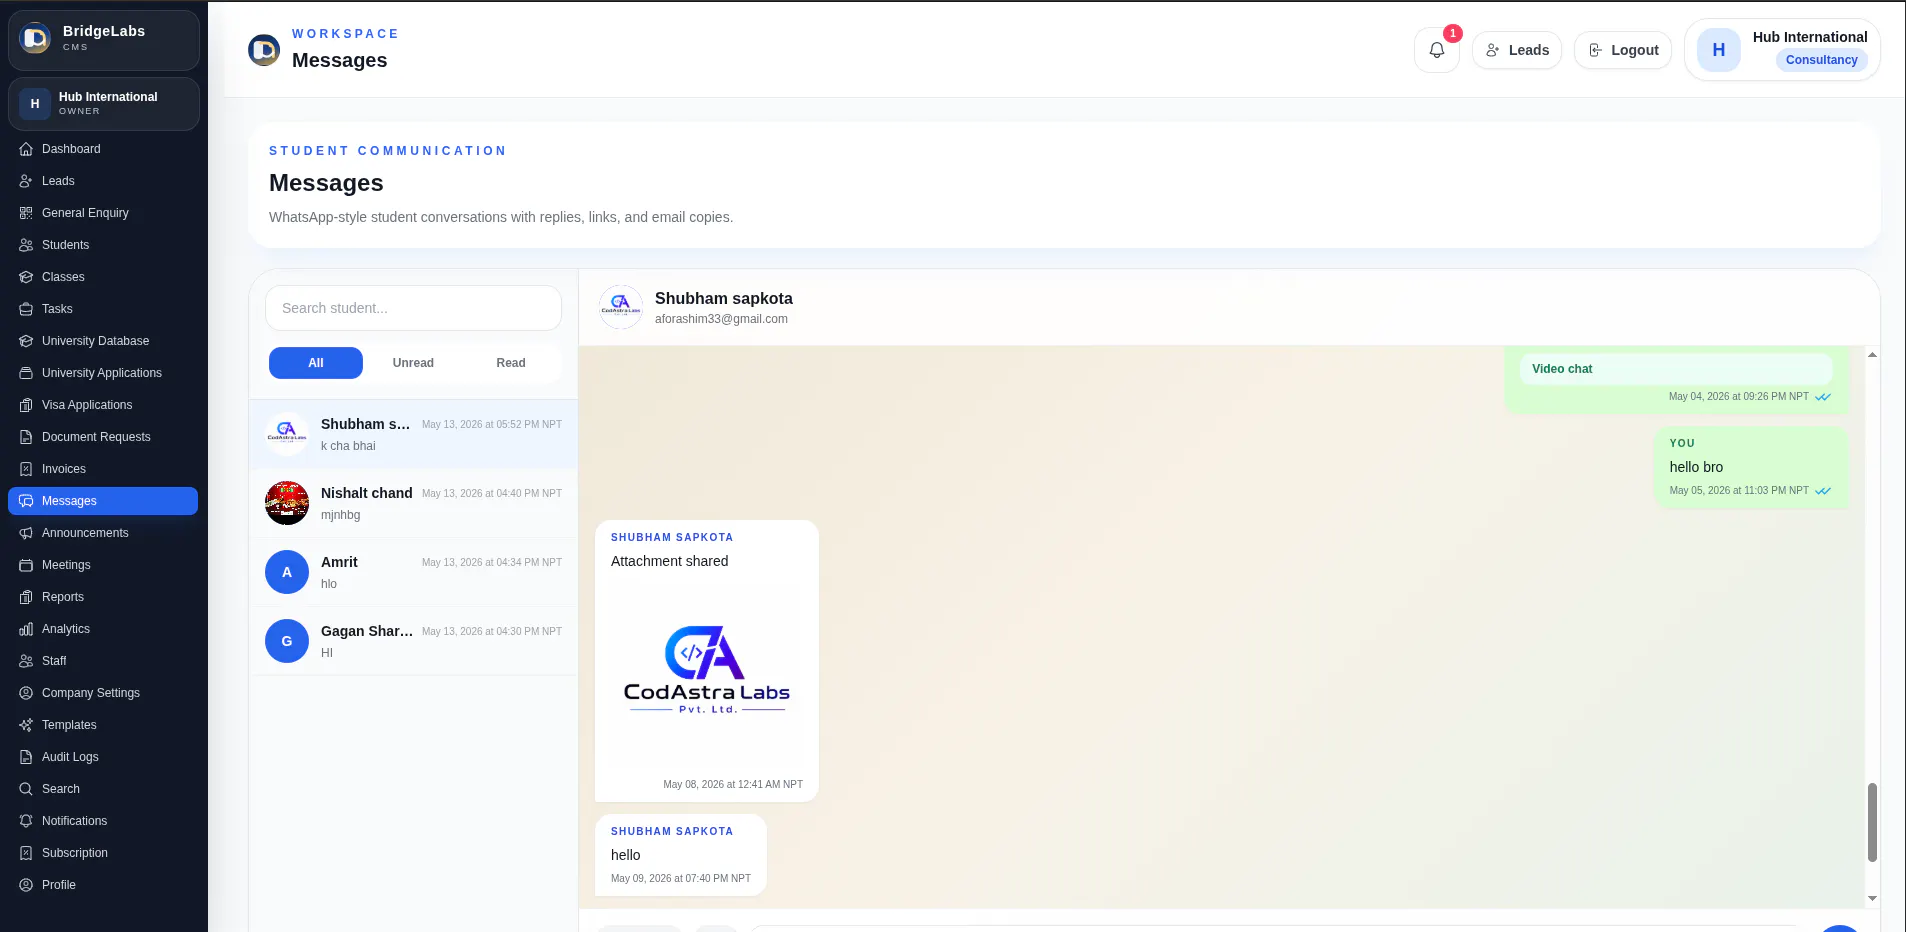Open Reports in sidebar

(103, 597)
